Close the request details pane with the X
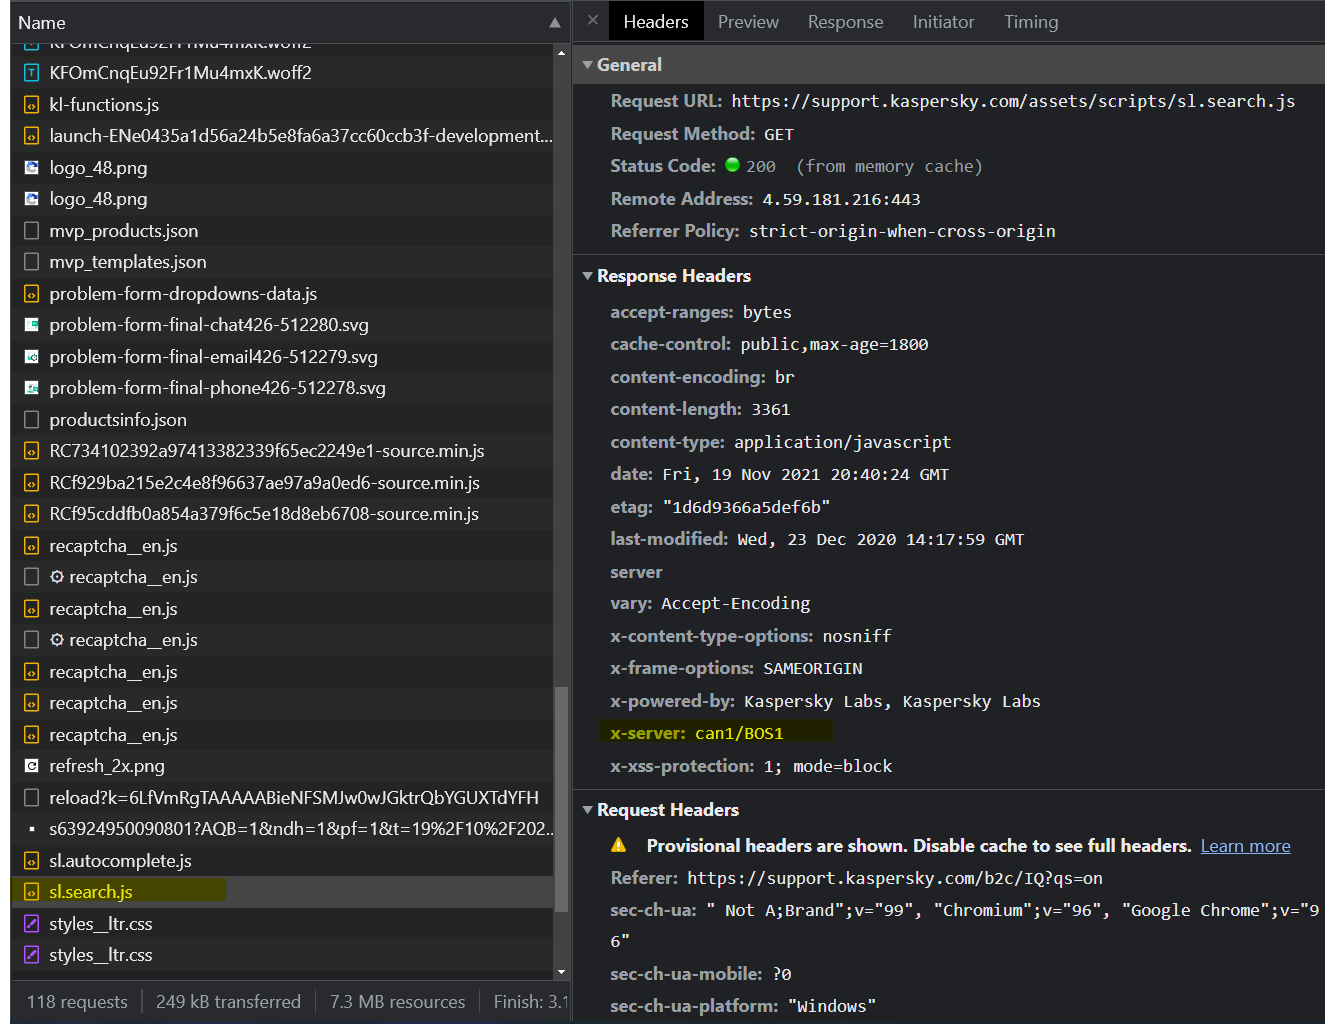This screenshot has width=1325, height=1024. pyautogui.click(x=593, y=20)
